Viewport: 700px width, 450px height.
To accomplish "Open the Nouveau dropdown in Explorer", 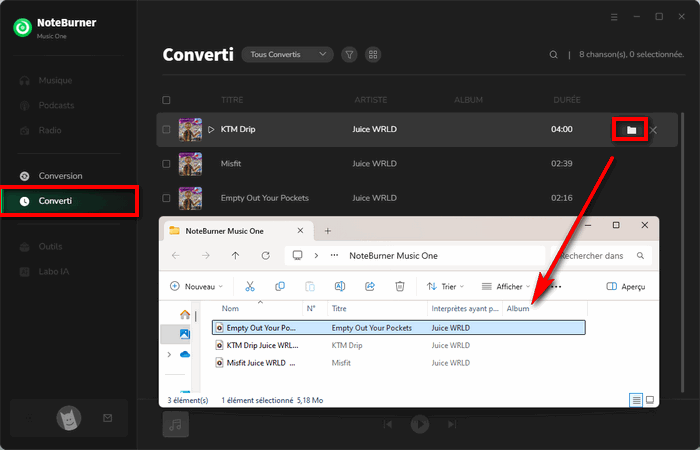I will (196, 287).
